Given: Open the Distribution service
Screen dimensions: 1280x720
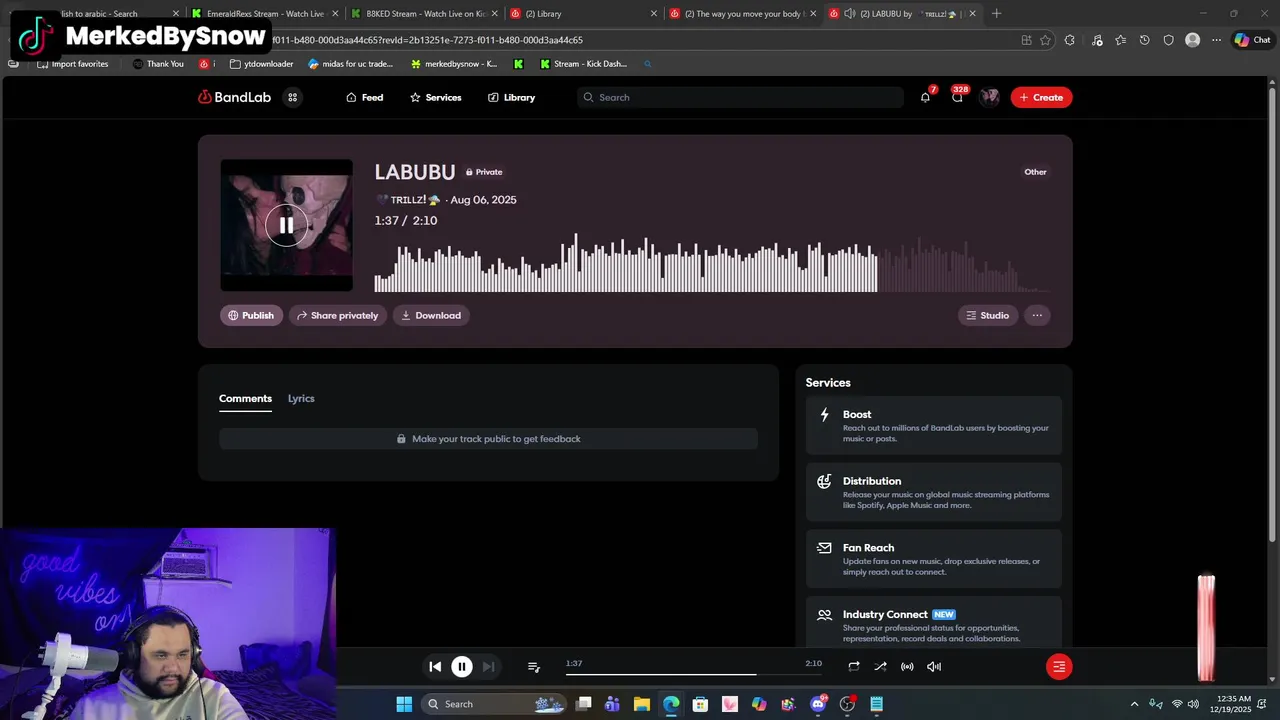Looking at the screenshot, I should 933,492.
